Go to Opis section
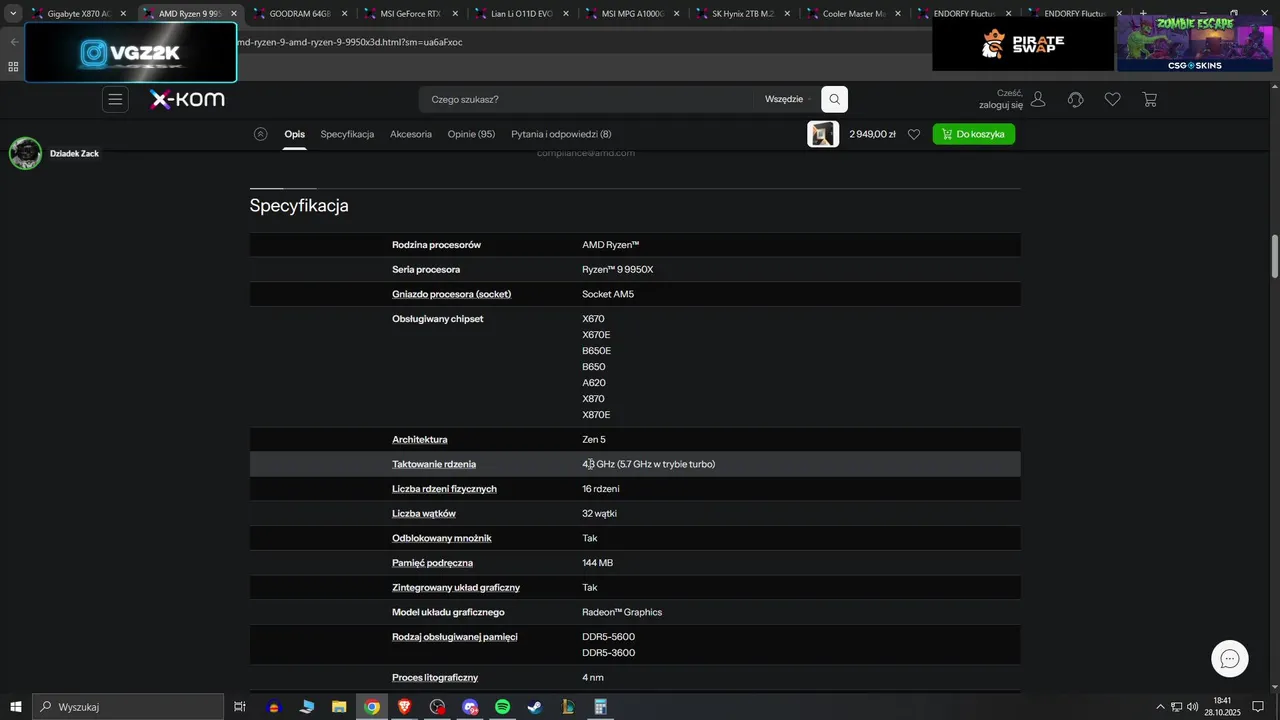 pyautogui.click(x=294, y=134)
